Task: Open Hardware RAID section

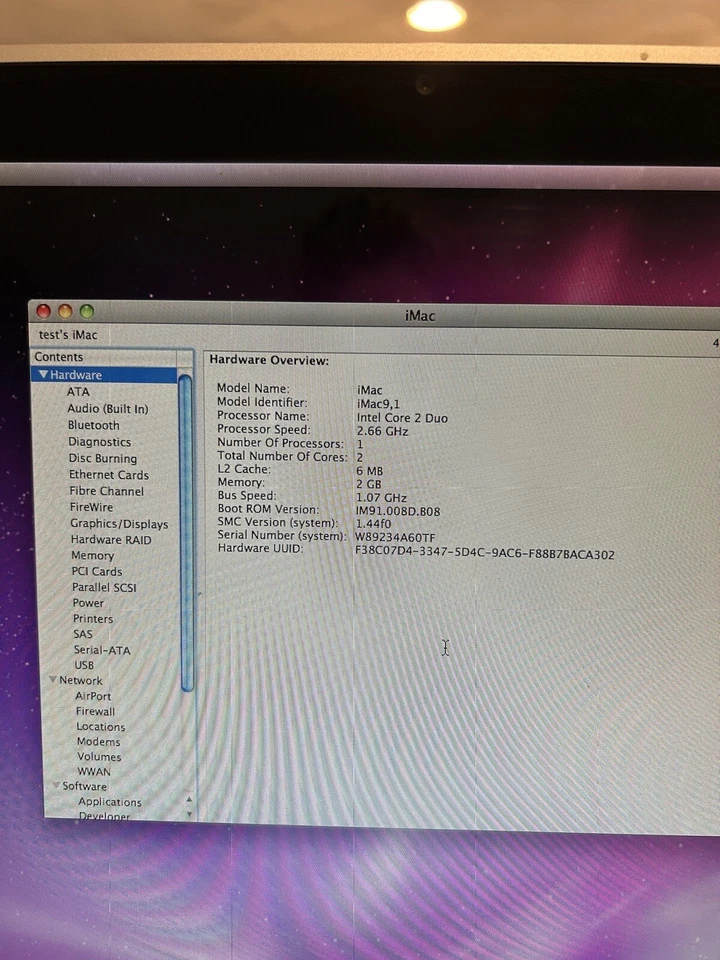Action: (x=111, y=539)
